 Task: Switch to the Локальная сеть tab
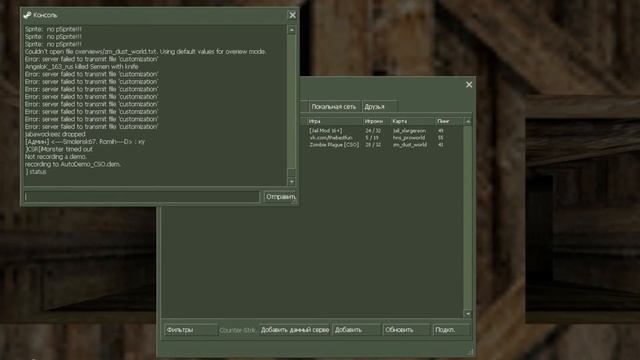tap(334, 107)
